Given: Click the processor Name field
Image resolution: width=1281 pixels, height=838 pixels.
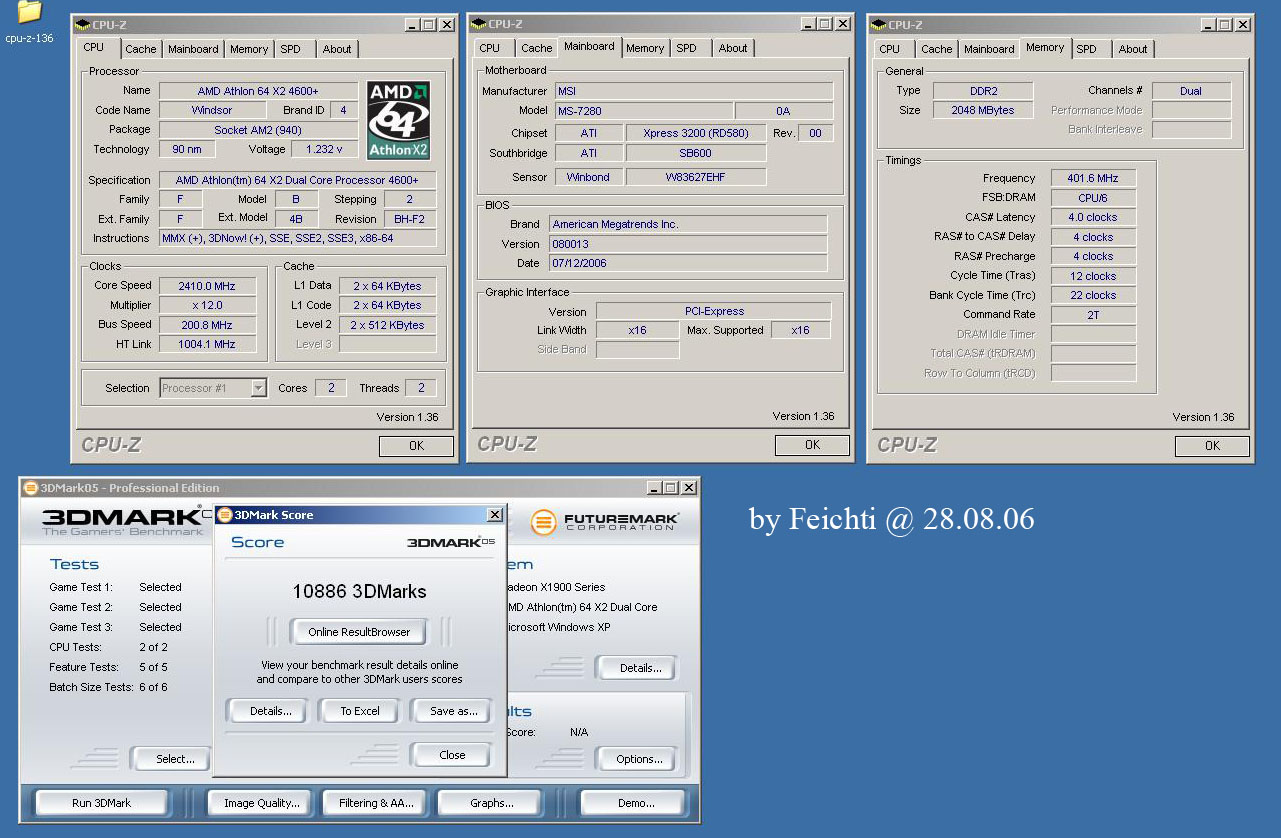Looking at the screenshot, I should pos(258,91).
